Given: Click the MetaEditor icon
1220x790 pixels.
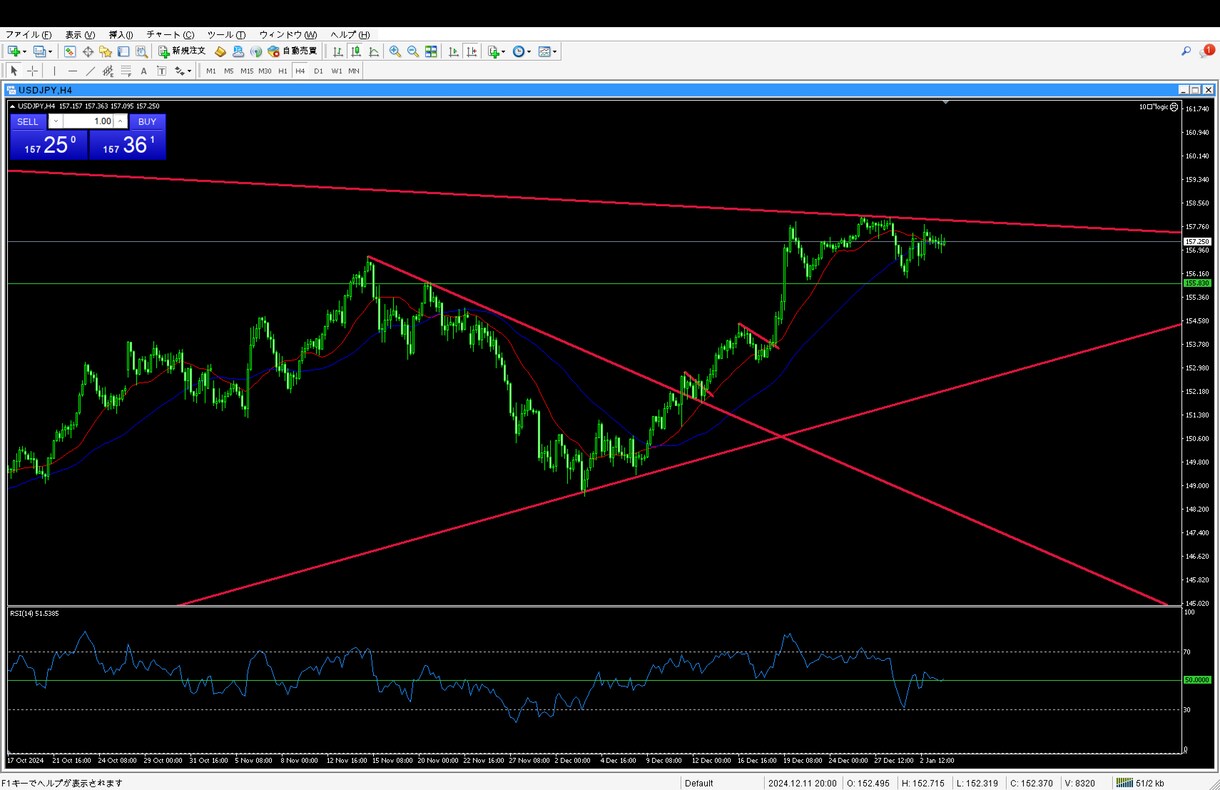Looking at the screenshot, I should (220, 51).
